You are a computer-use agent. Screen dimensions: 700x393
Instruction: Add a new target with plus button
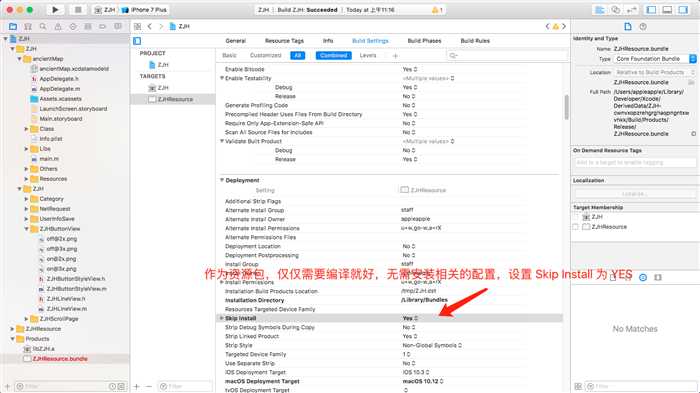[x=137, y=386]
